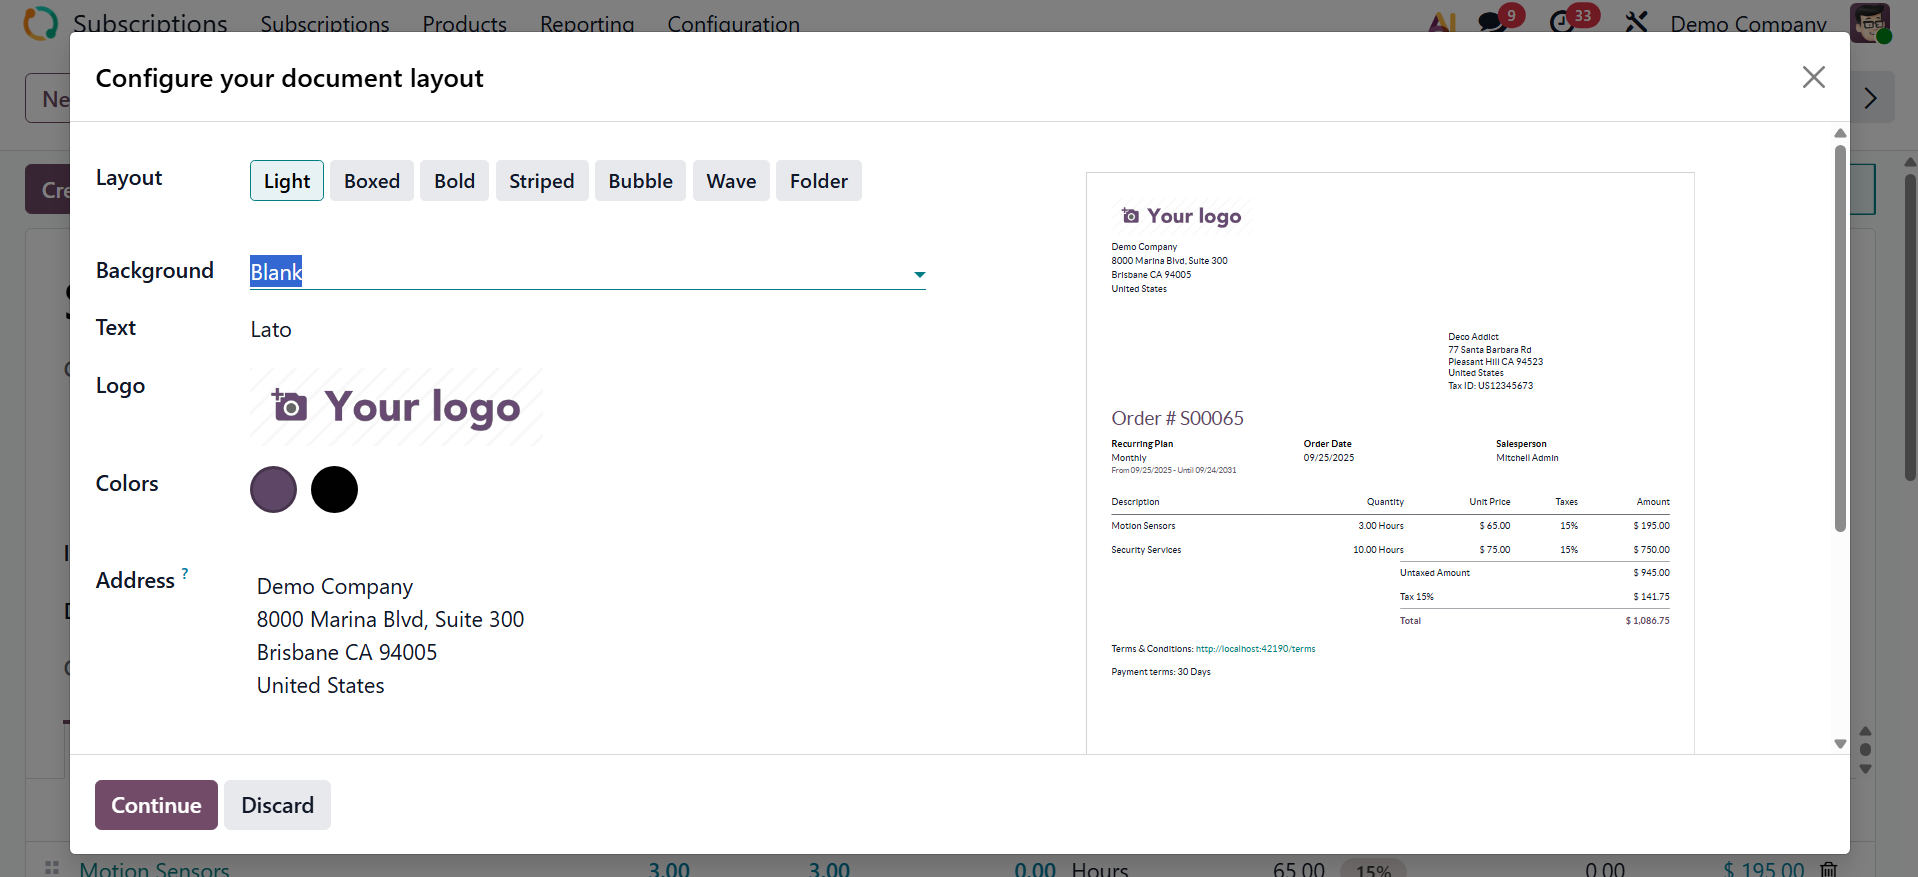The image size is (1918, 877).
Task: Click the Discard button
Action: point(277,805)
